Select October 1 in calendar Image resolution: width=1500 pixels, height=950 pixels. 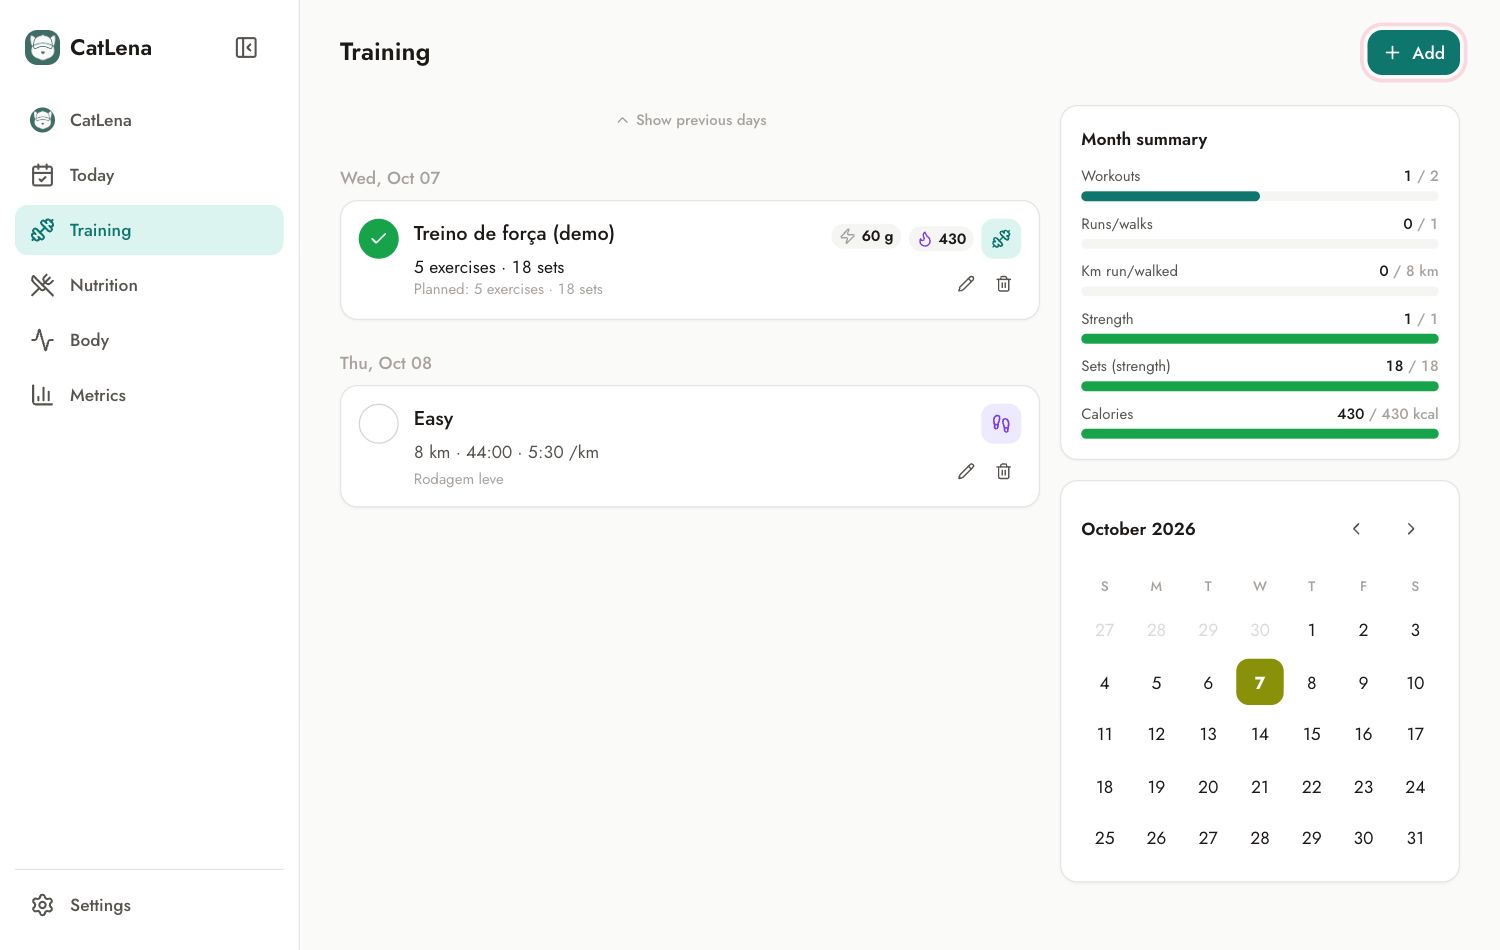click(1312, 630)
